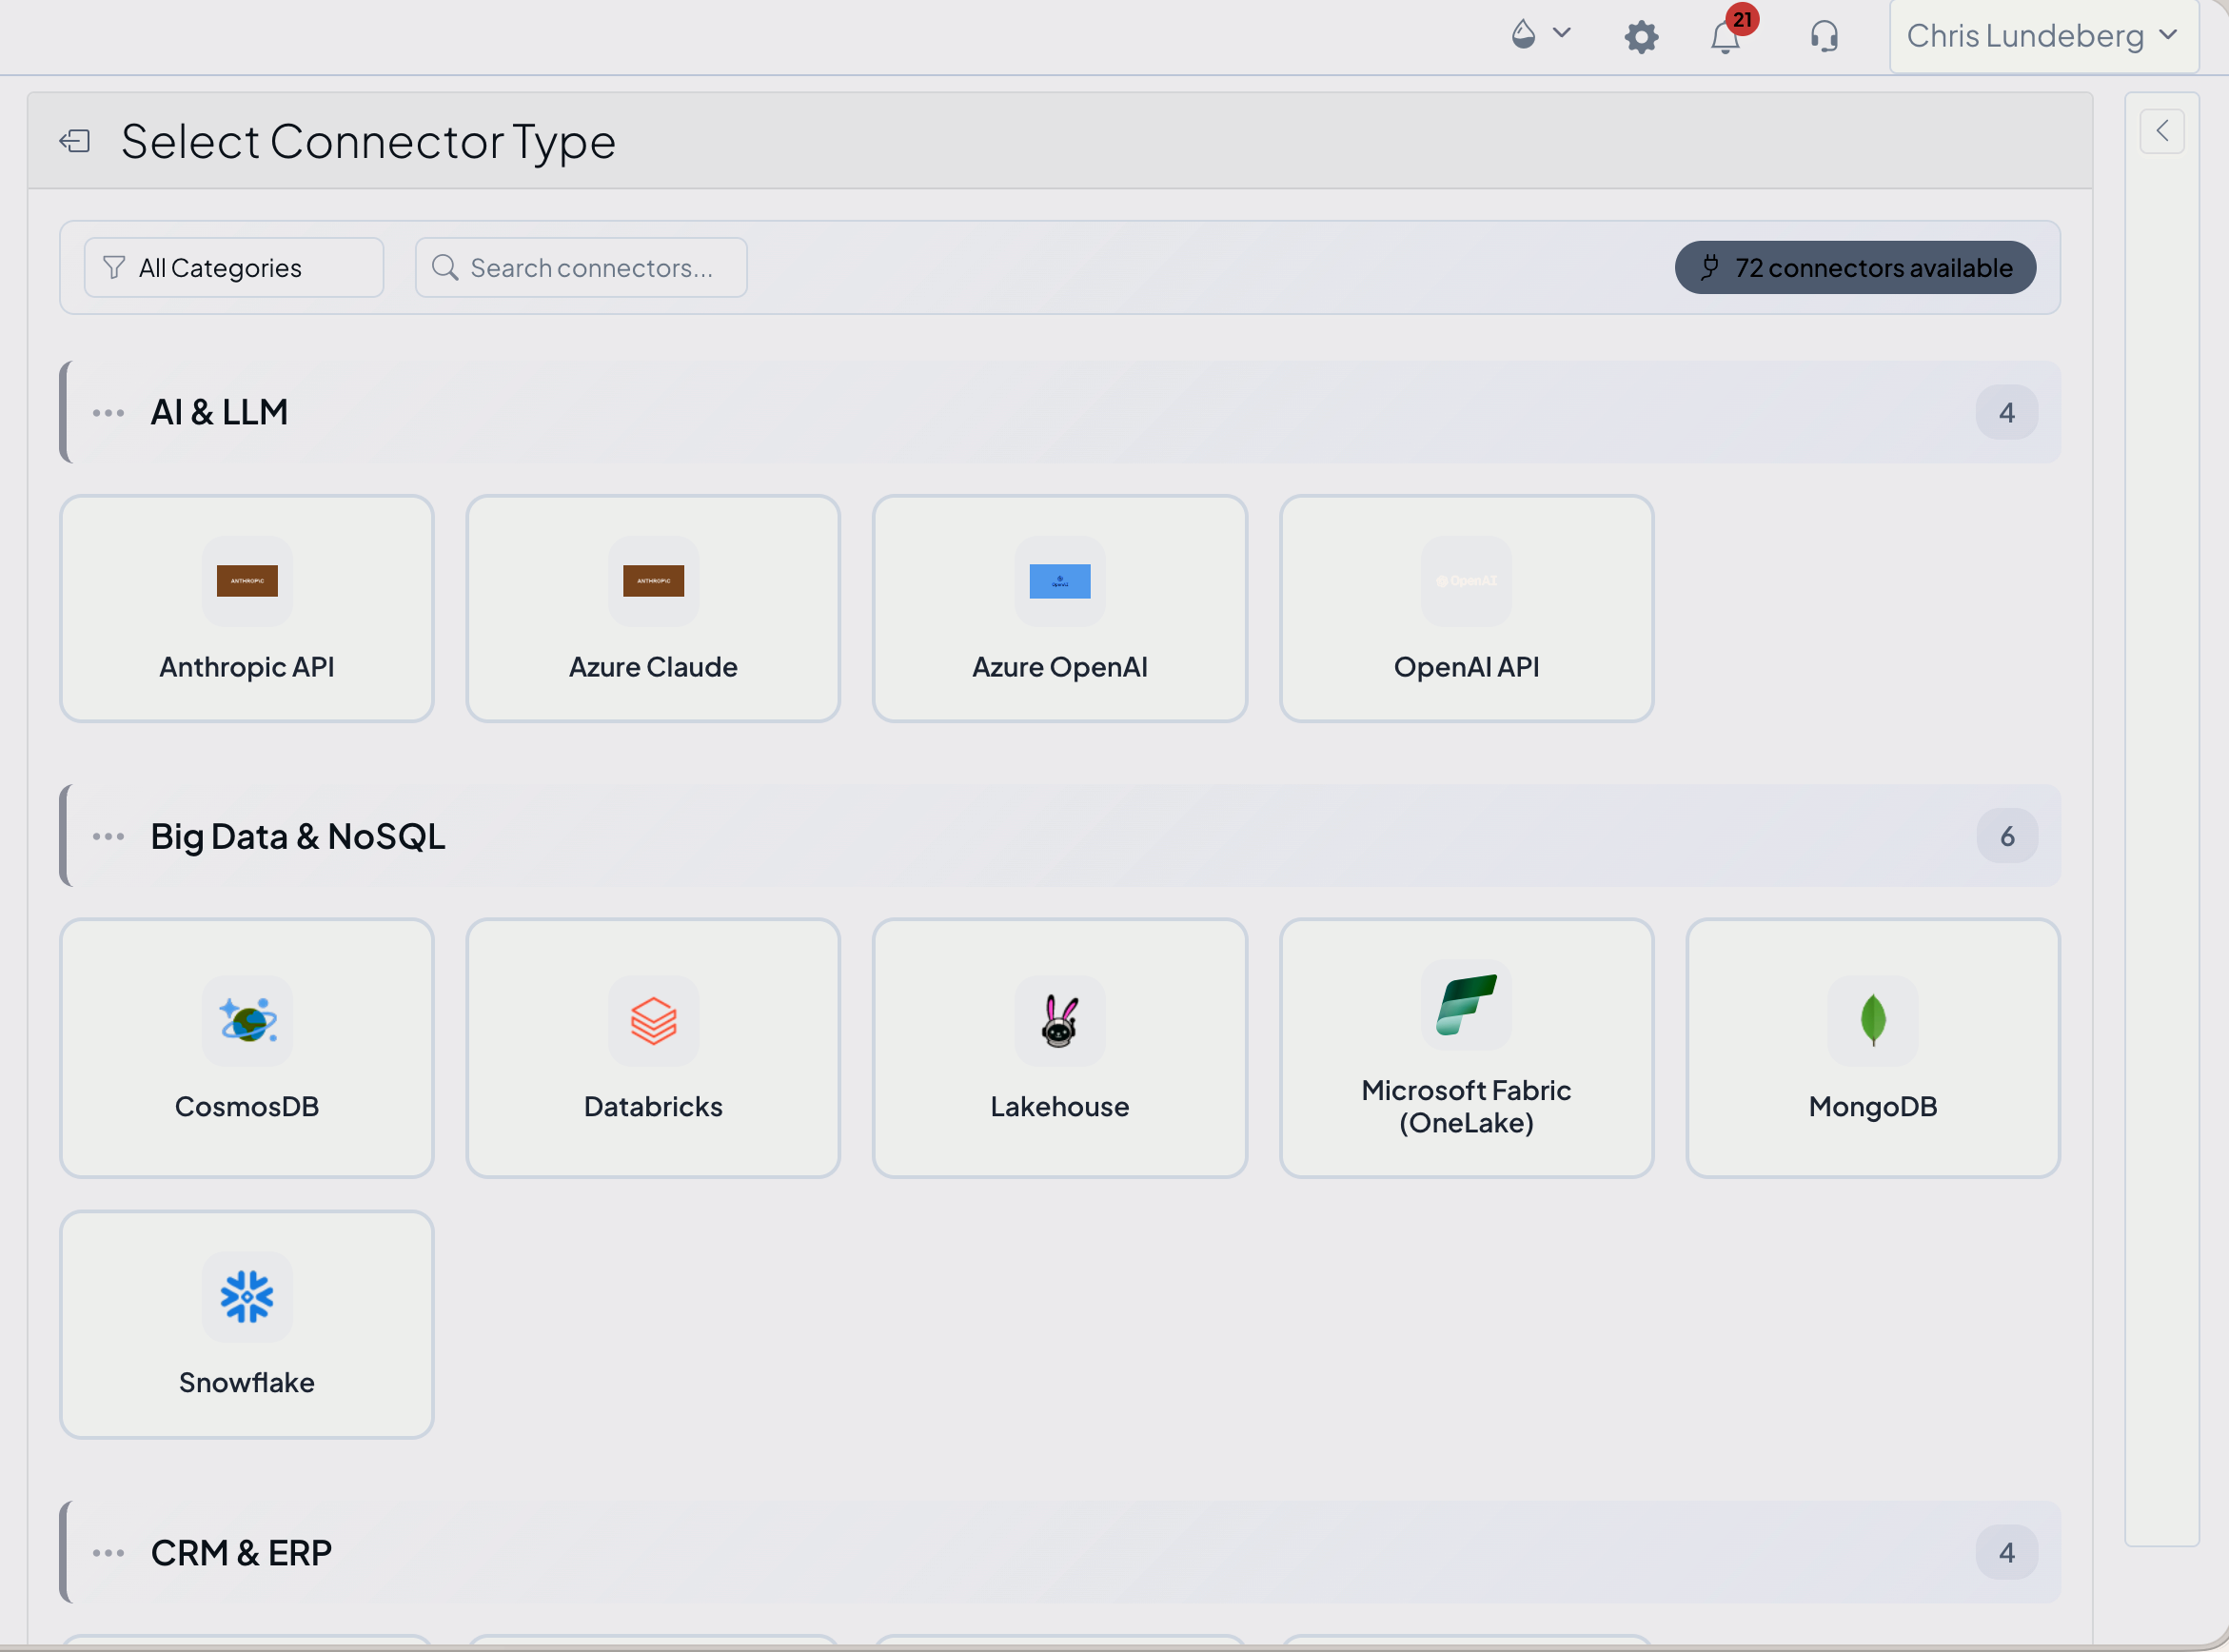This screenshot has width=2229, height=1652.
Task: Open the AI & LLM section options dots
Action: (108, 412)
